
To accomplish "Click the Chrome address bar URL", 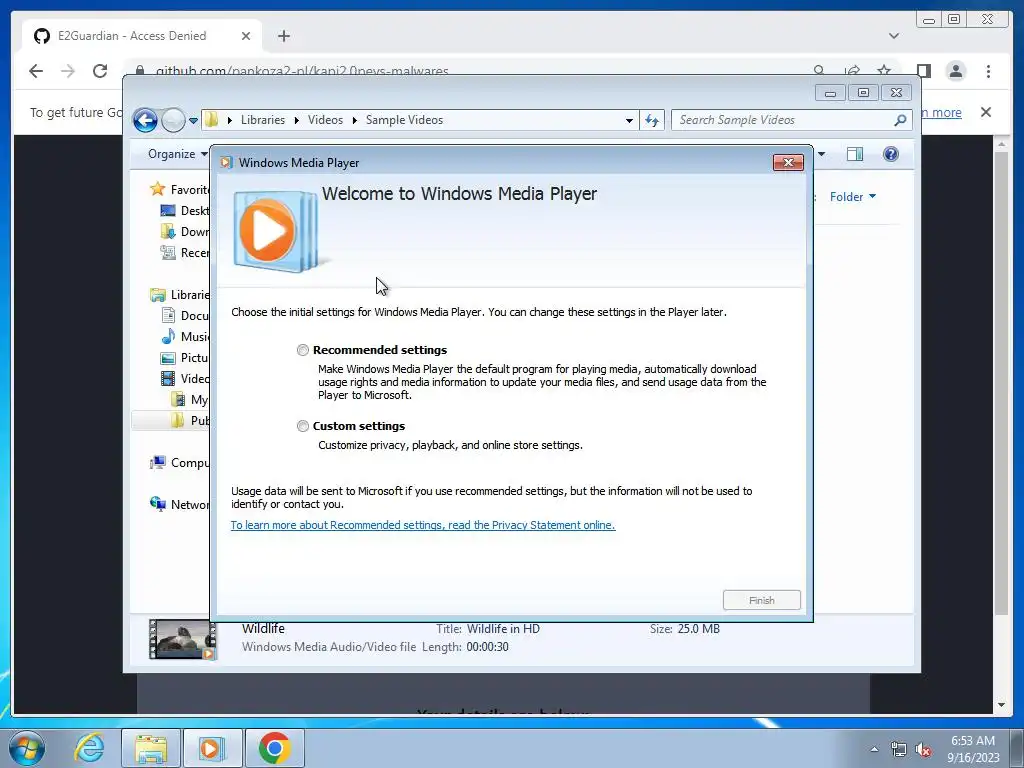I will pyautogui.click(x=302, y=71).
